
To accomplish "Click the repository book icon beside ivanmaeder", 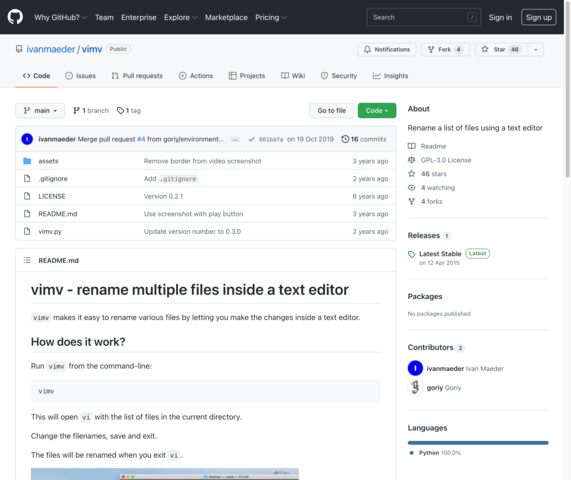I will [x=19, y=49].
